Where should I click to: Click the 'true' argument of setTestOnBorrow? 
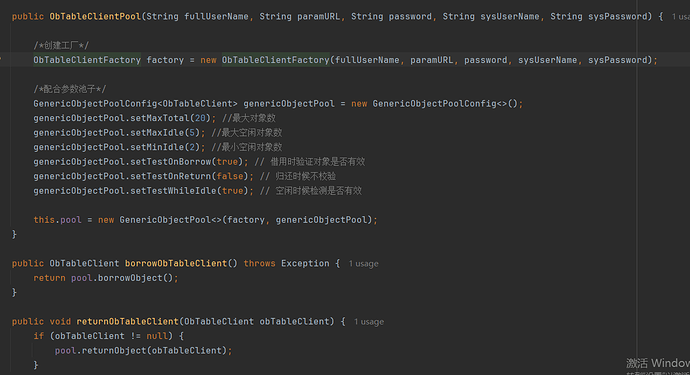tap(227, 162)
